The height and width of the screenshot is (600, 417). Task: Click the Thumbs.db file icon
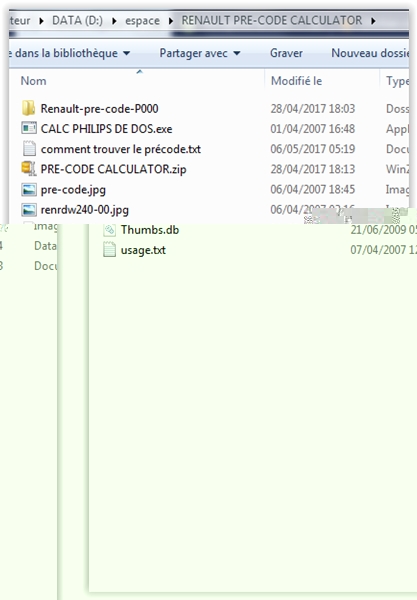tap(109, 230)
